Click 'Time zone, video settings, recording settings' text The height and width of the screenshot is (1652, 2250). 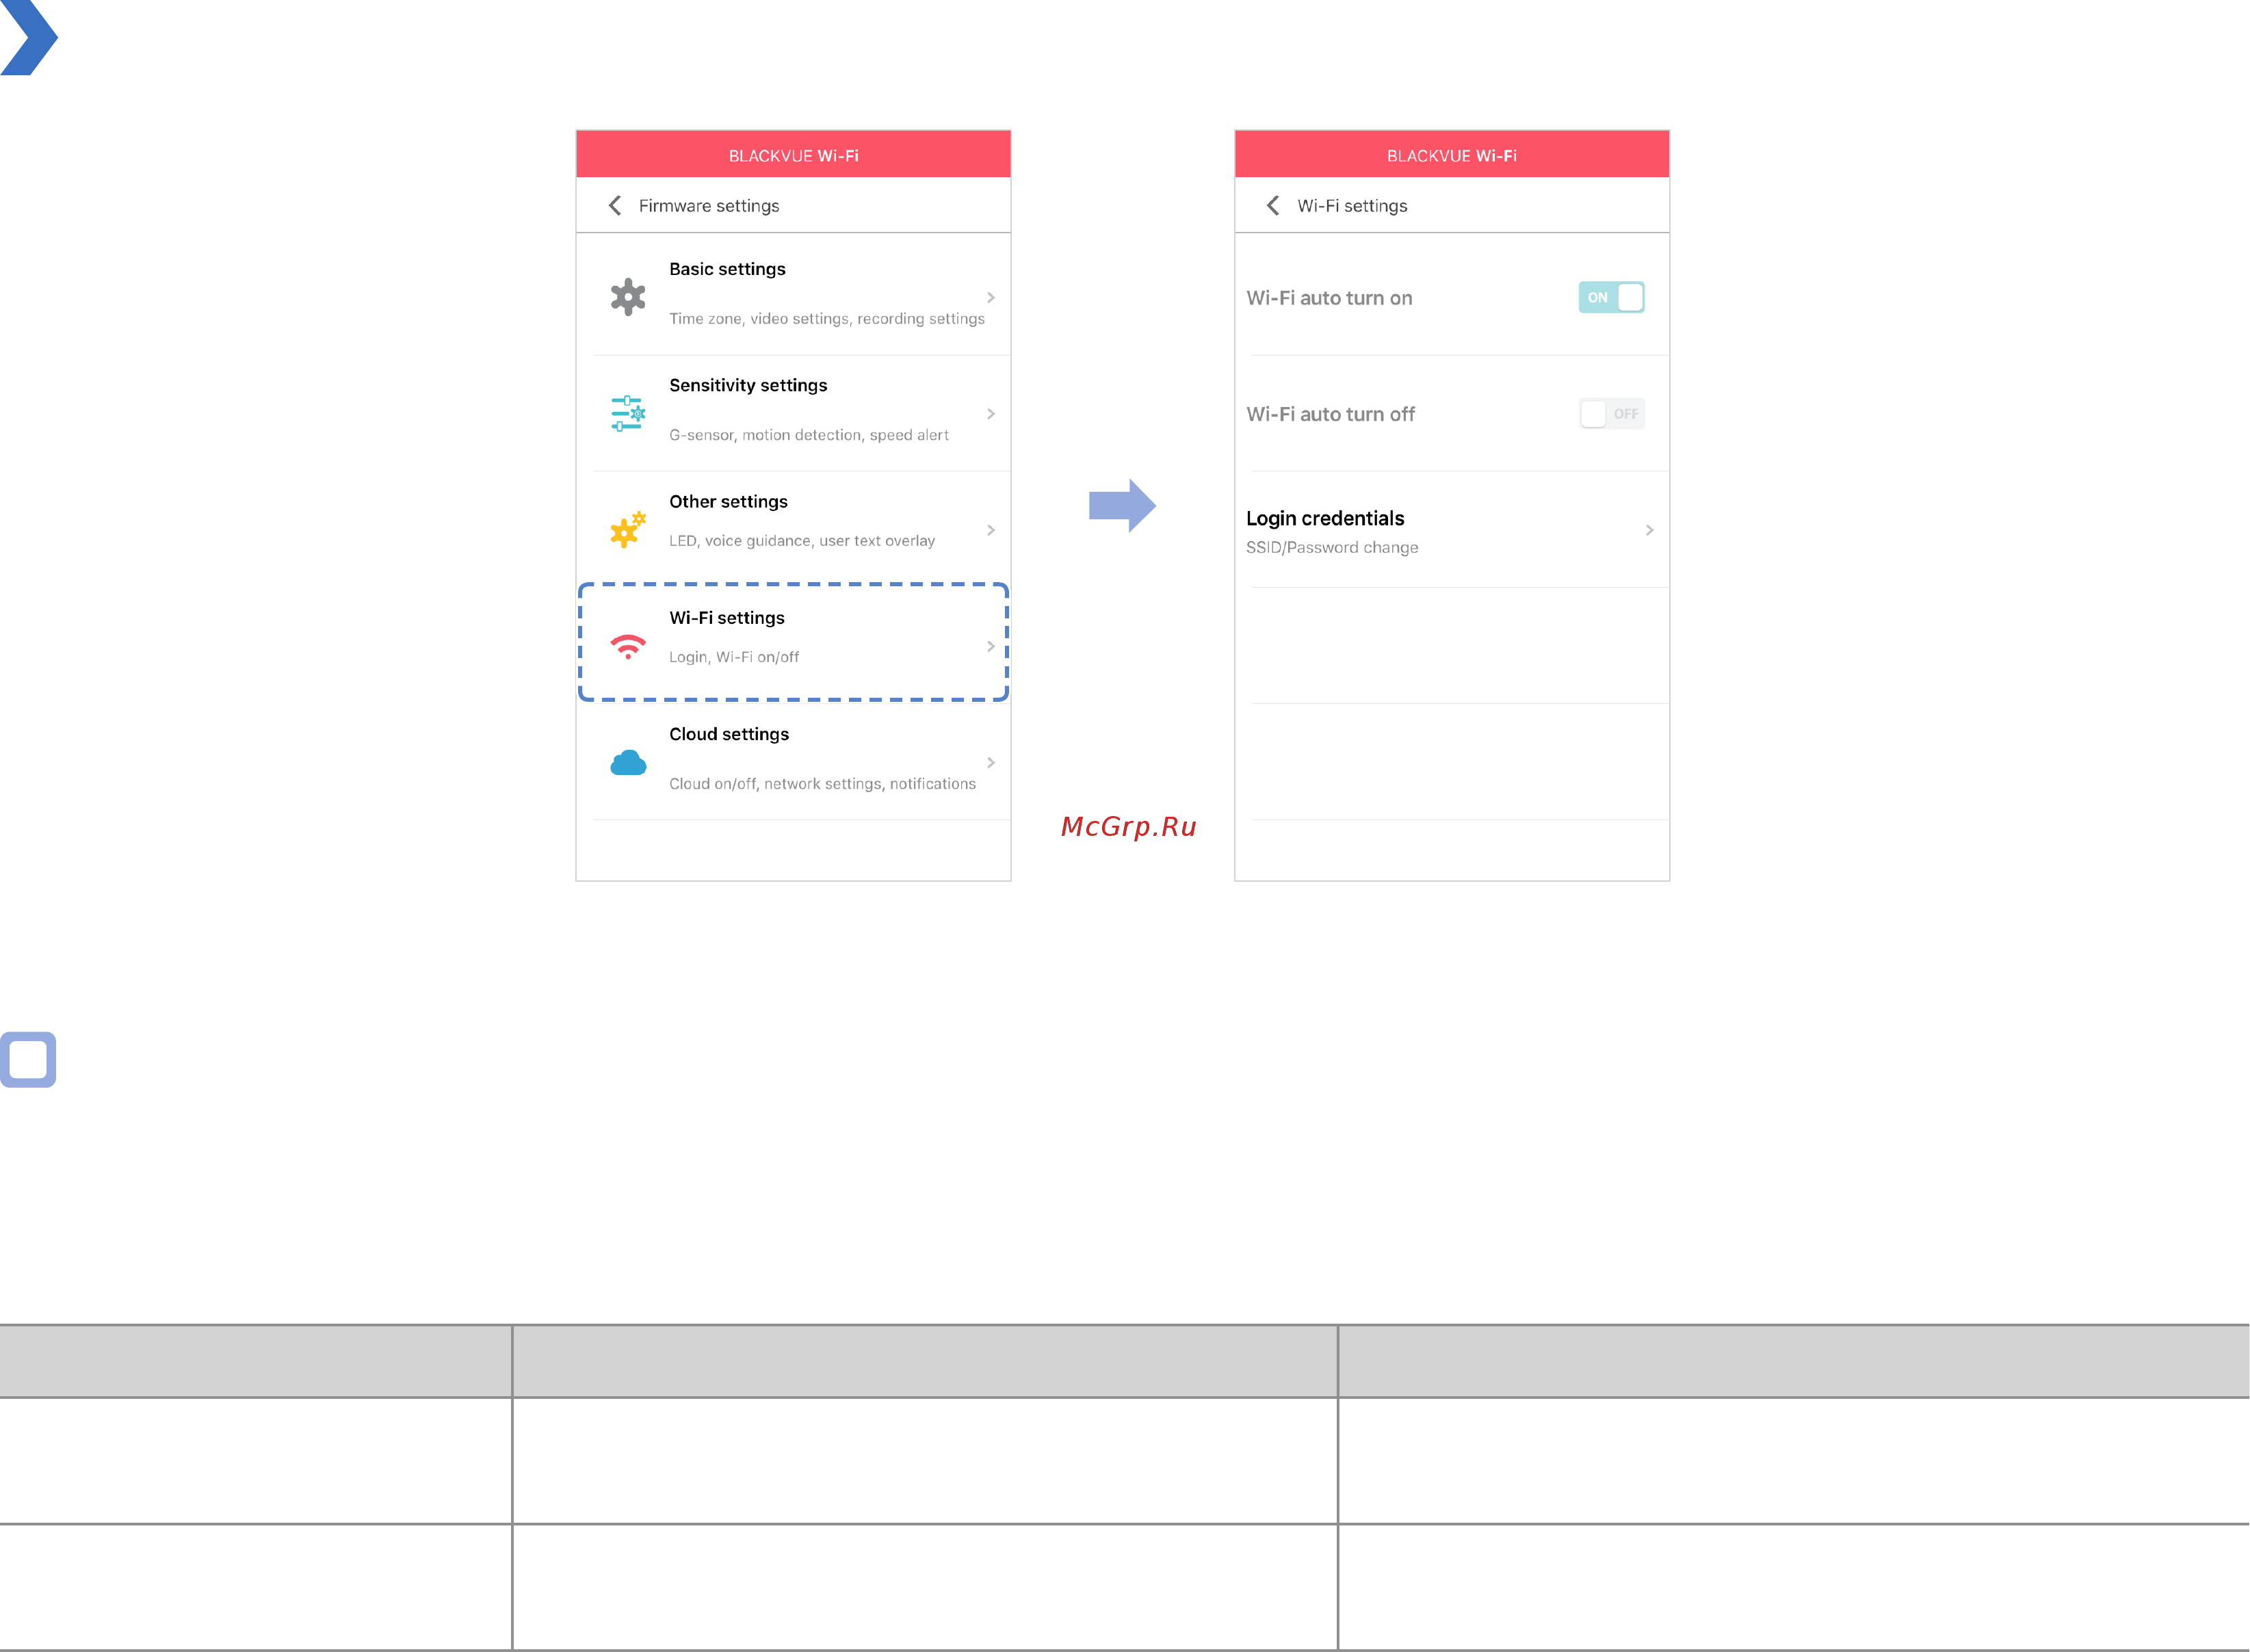[x=827, y=319]
